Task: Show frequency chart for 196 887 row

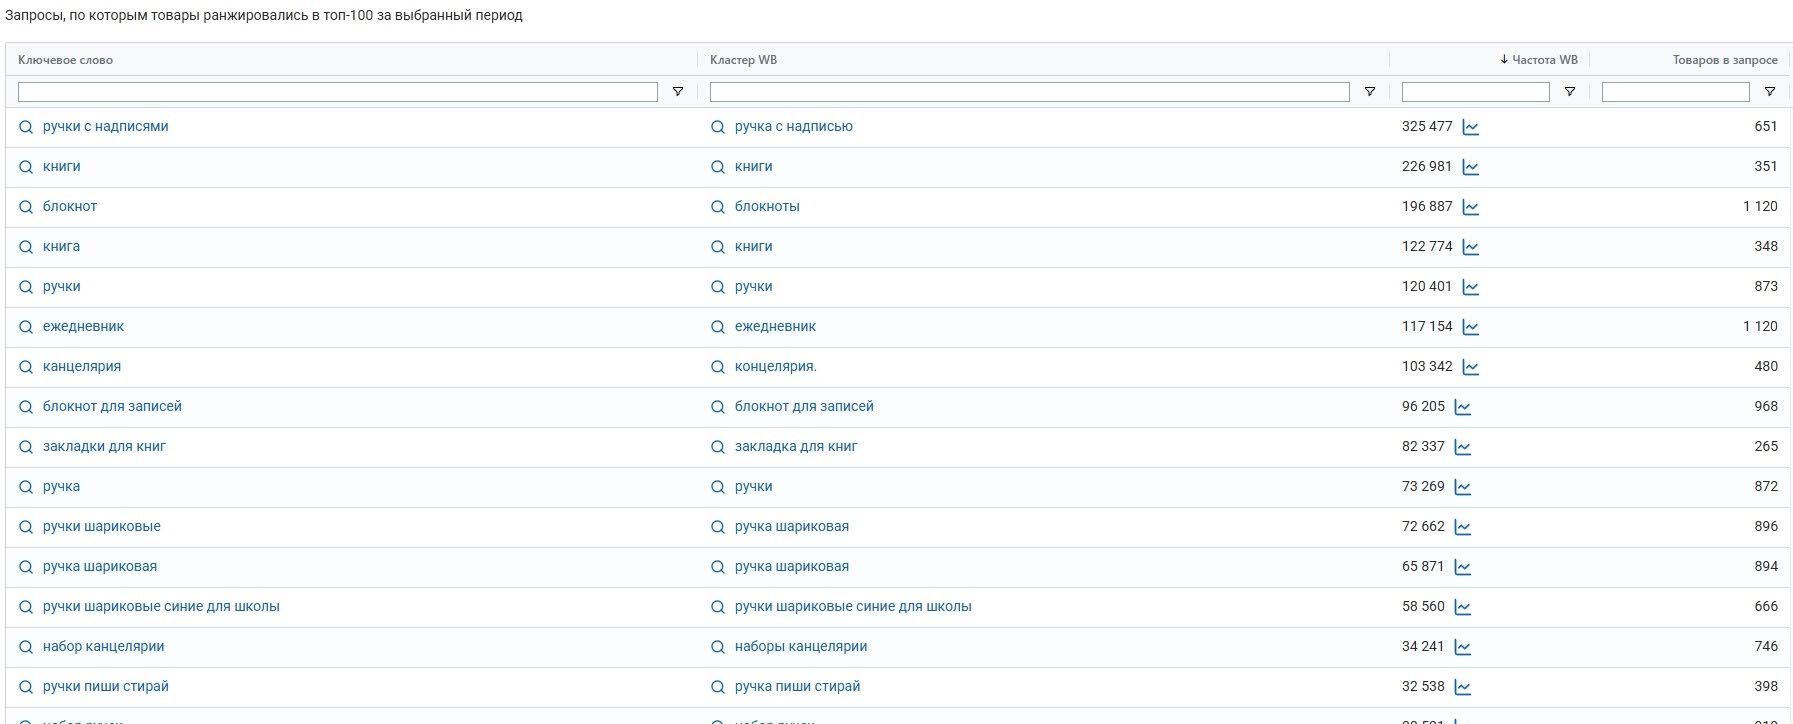Action: point(1470,207)
